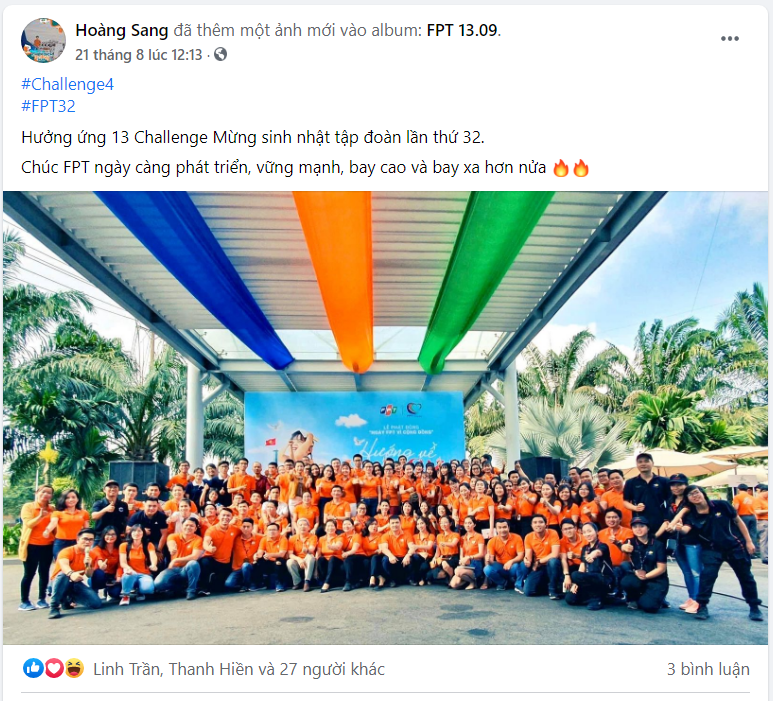
Task: Open the #FPT32 hashtag
Action: [x=48, y=106]
